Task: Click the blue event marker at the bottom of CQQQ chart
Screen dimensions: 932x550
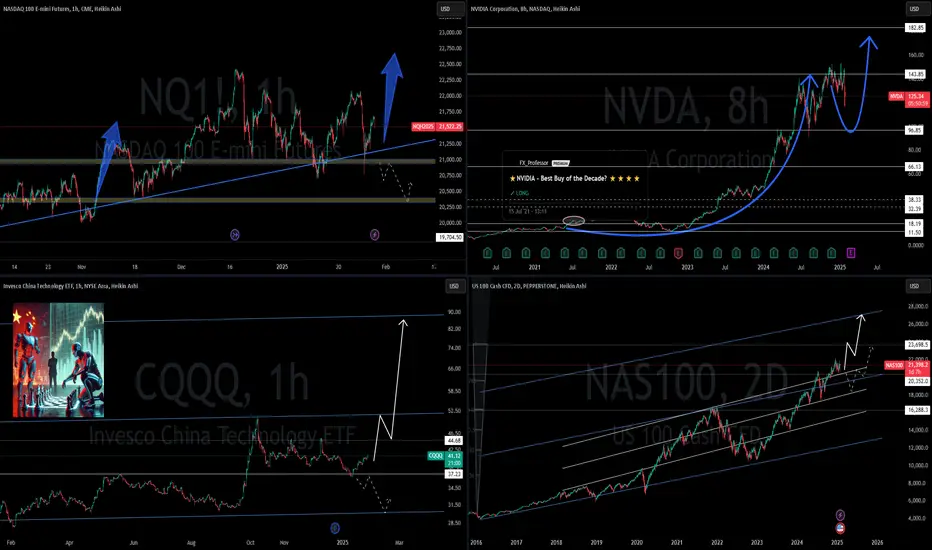Action: pyautogui.click(x=335, y=527)
